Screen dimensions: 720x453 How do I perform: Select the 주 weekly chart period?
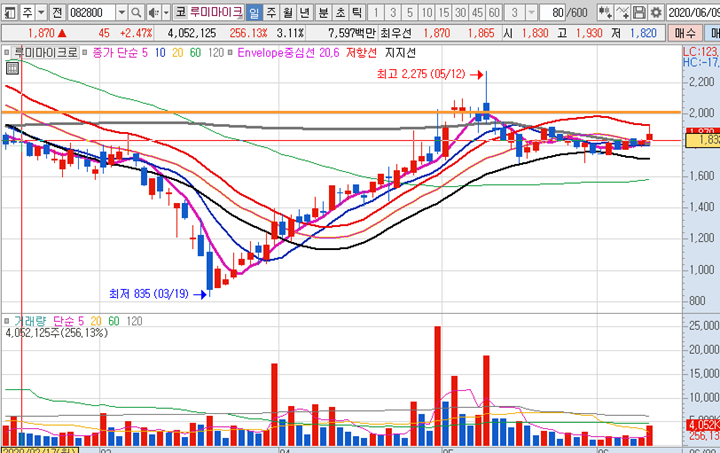[271, 12]
